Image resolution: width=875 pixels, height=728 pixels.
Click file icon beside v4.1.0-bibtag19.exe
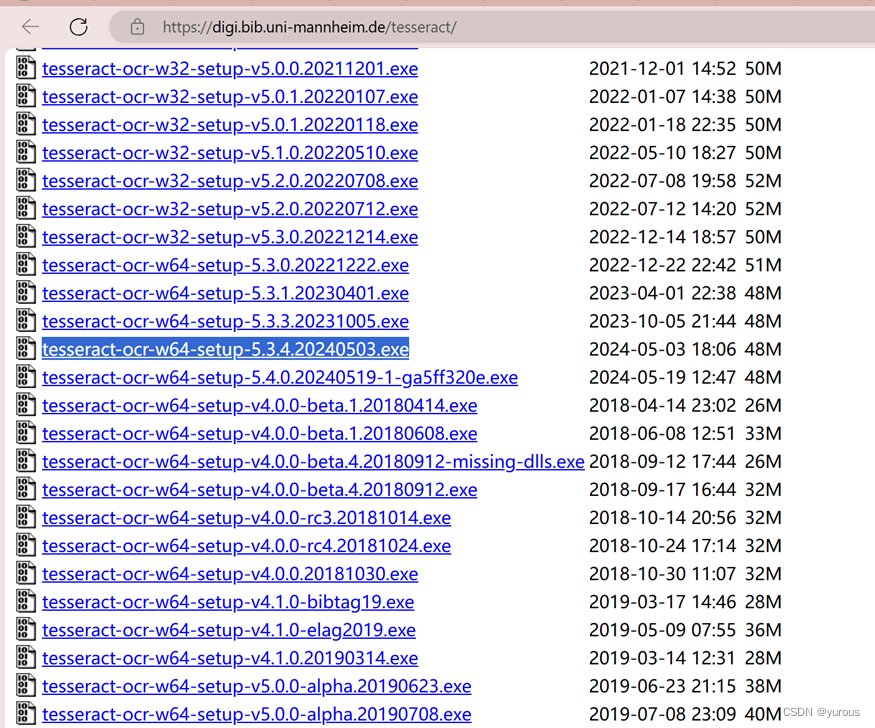pyautogui.click(x=26, y=601)
